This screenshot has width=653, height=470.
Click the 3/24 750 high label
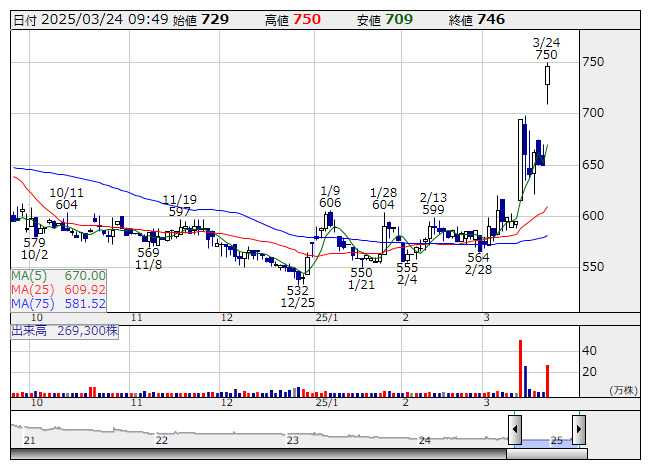tap(546, 49)
